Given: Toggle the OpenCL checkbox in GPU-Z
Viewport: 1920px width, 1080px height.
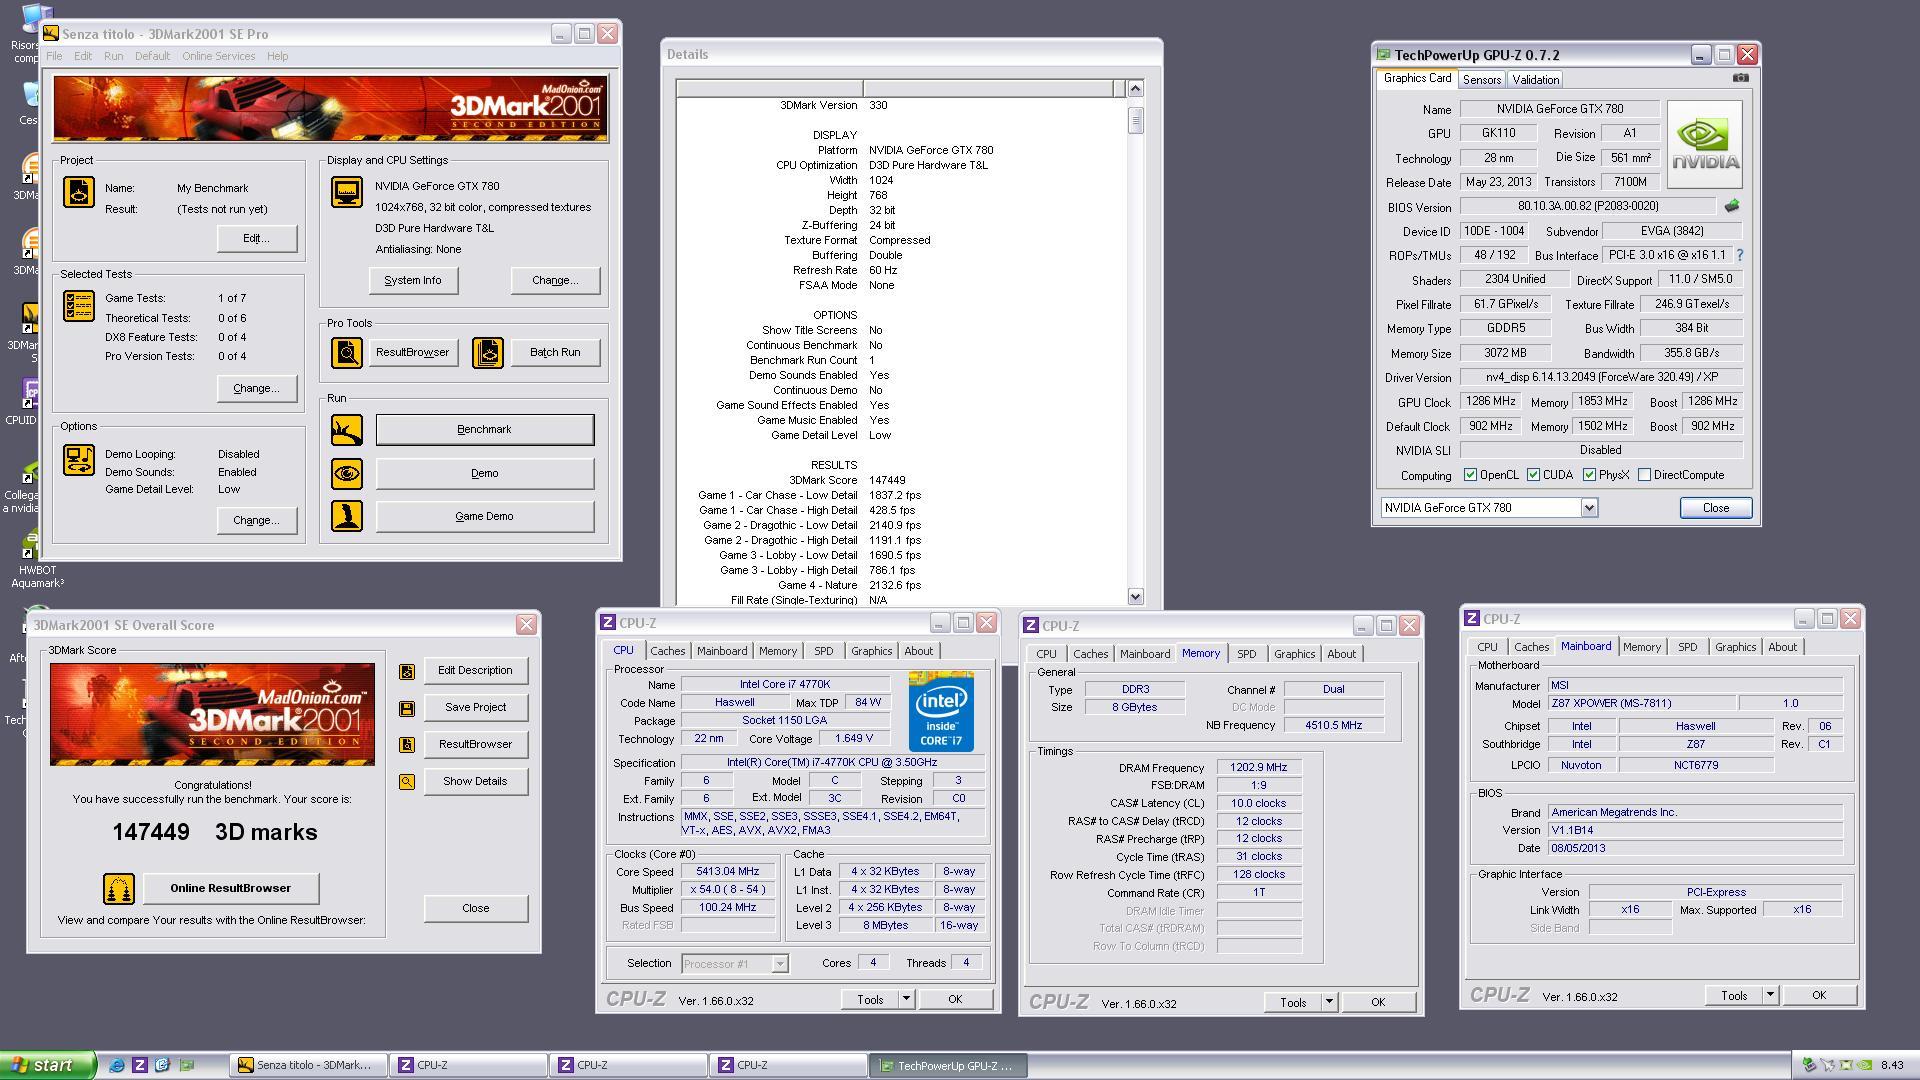Looking at the screenshot, I should (1470, 475).
